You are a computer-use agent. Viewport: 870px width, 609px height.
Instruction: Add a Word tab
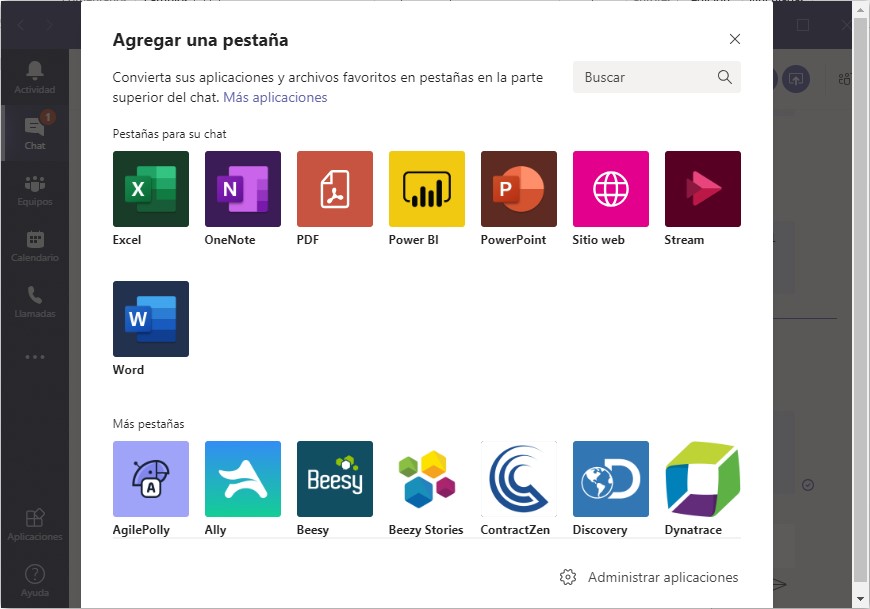150,318
